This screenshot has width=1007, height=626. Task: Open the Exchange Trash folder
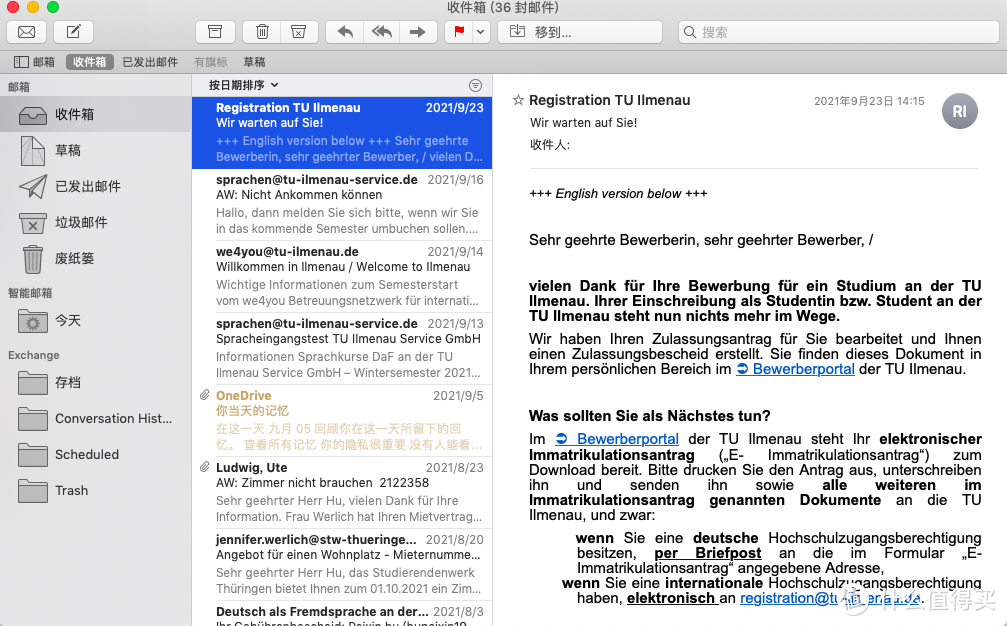[96, 491]
